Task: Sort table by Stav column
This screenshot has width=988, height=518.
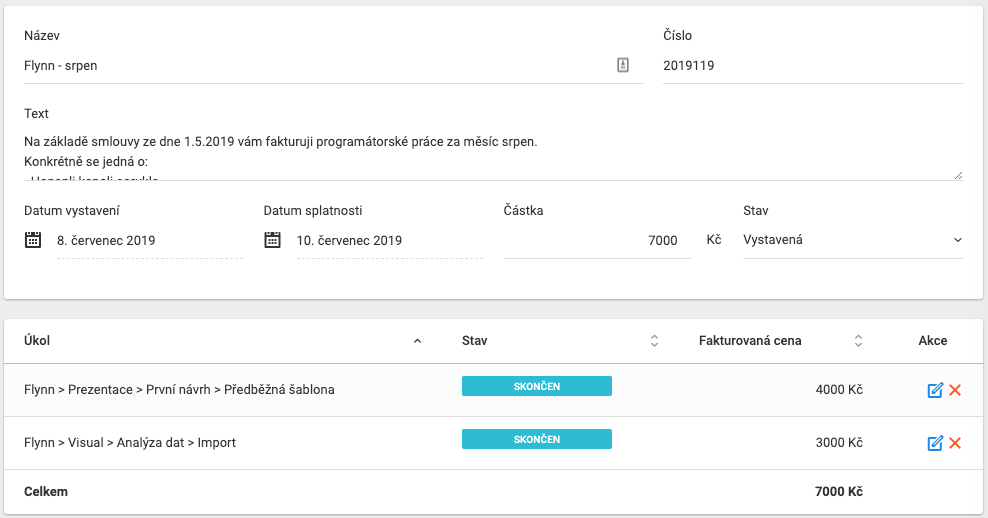Action: (x=654, y=341)
